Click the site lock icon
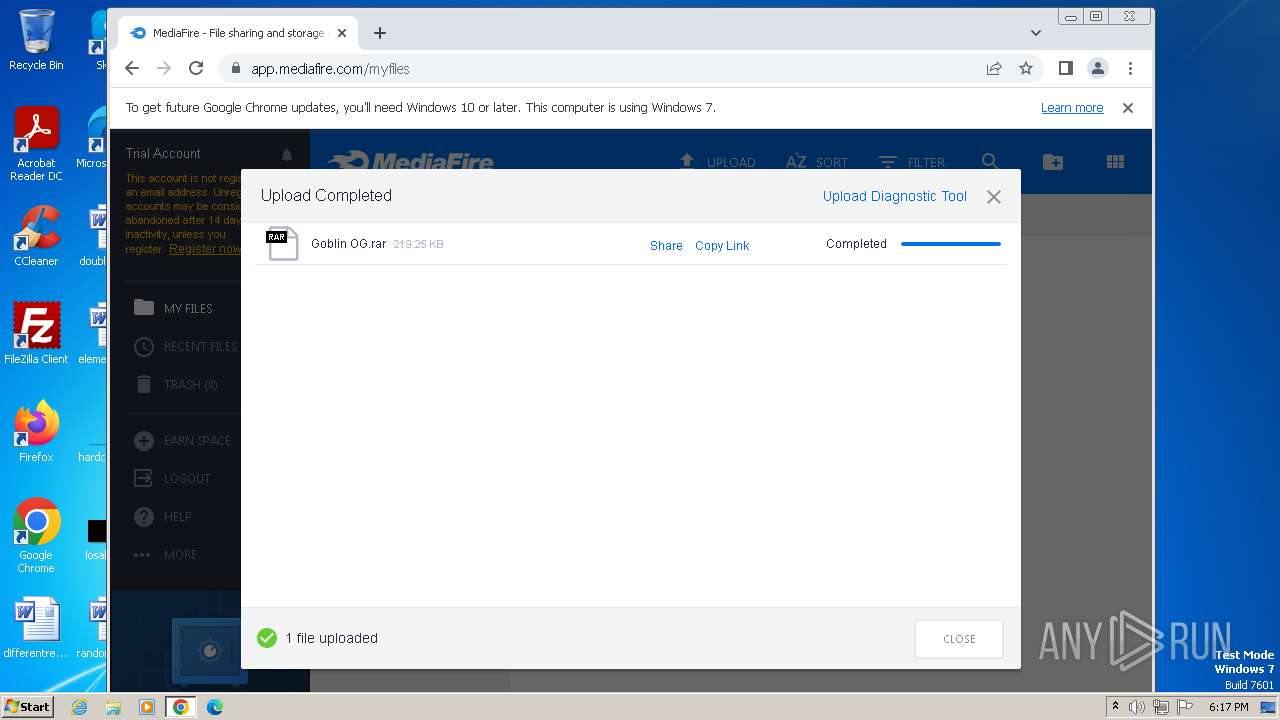1280x720 pixels. click(x=236, y=68)
